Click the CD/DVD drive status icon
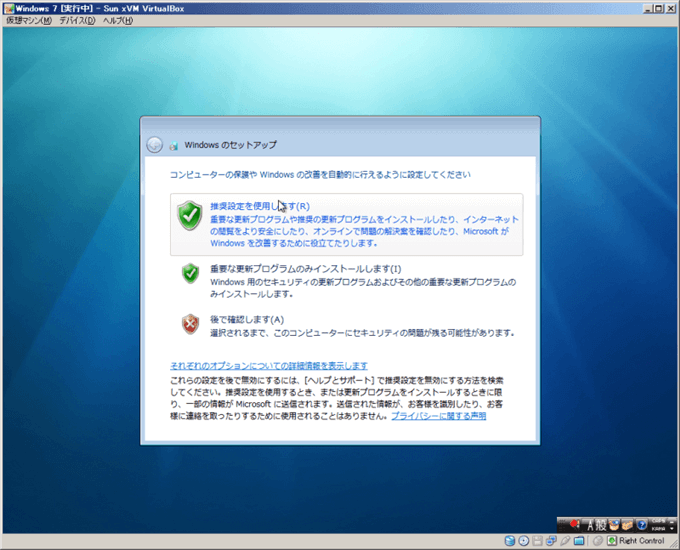 pyautogui.click(x=524, y=541)
